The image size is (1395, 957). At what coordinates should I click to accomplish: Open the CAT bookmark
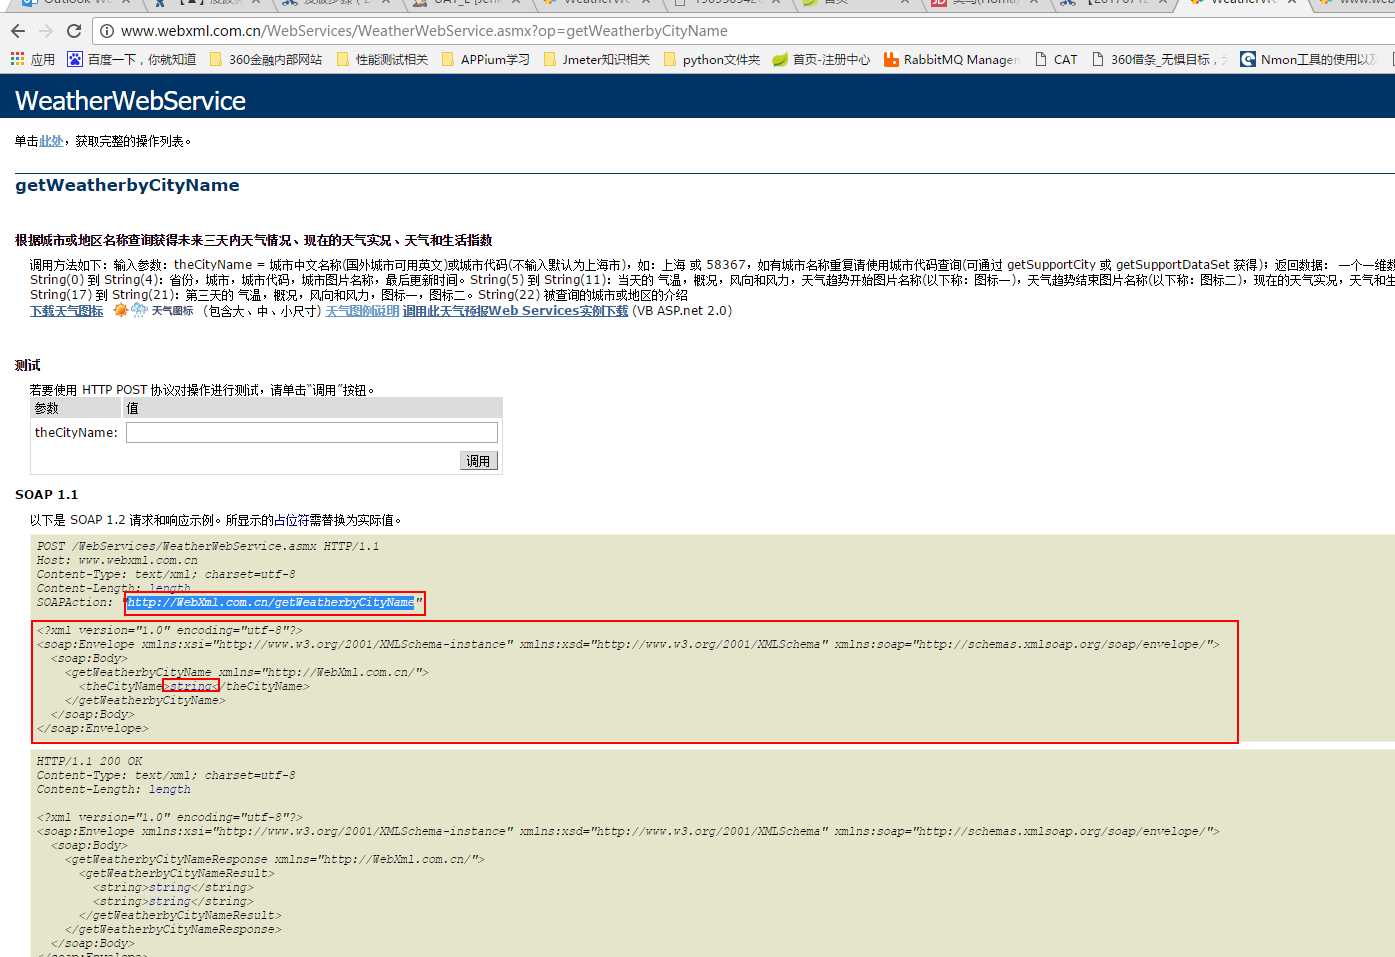click(x=1056, y=59)
